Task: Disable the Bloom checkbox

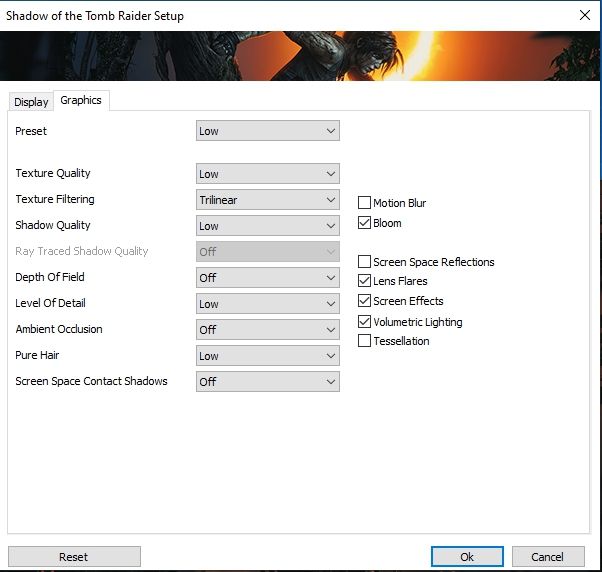Action: pos(364,223)
